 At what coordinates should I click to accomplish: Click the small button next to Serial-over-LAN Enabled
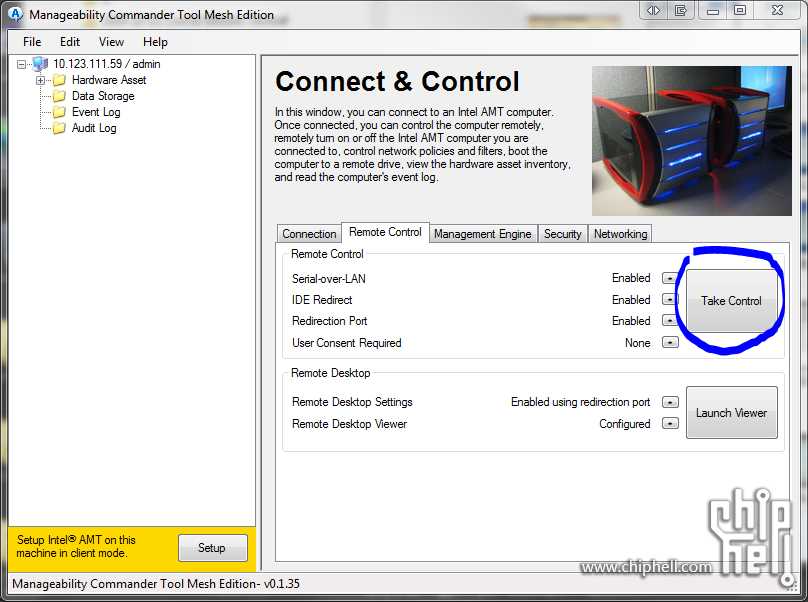pos(669,278)
